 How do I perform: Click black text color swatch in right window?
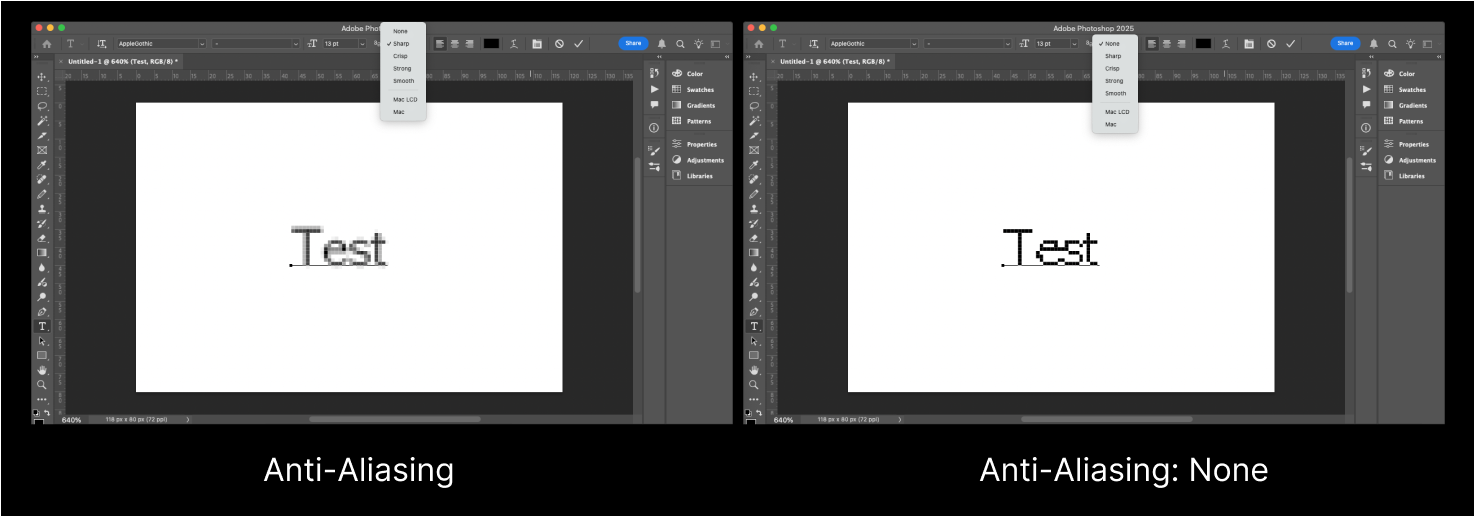point(1203,44)
